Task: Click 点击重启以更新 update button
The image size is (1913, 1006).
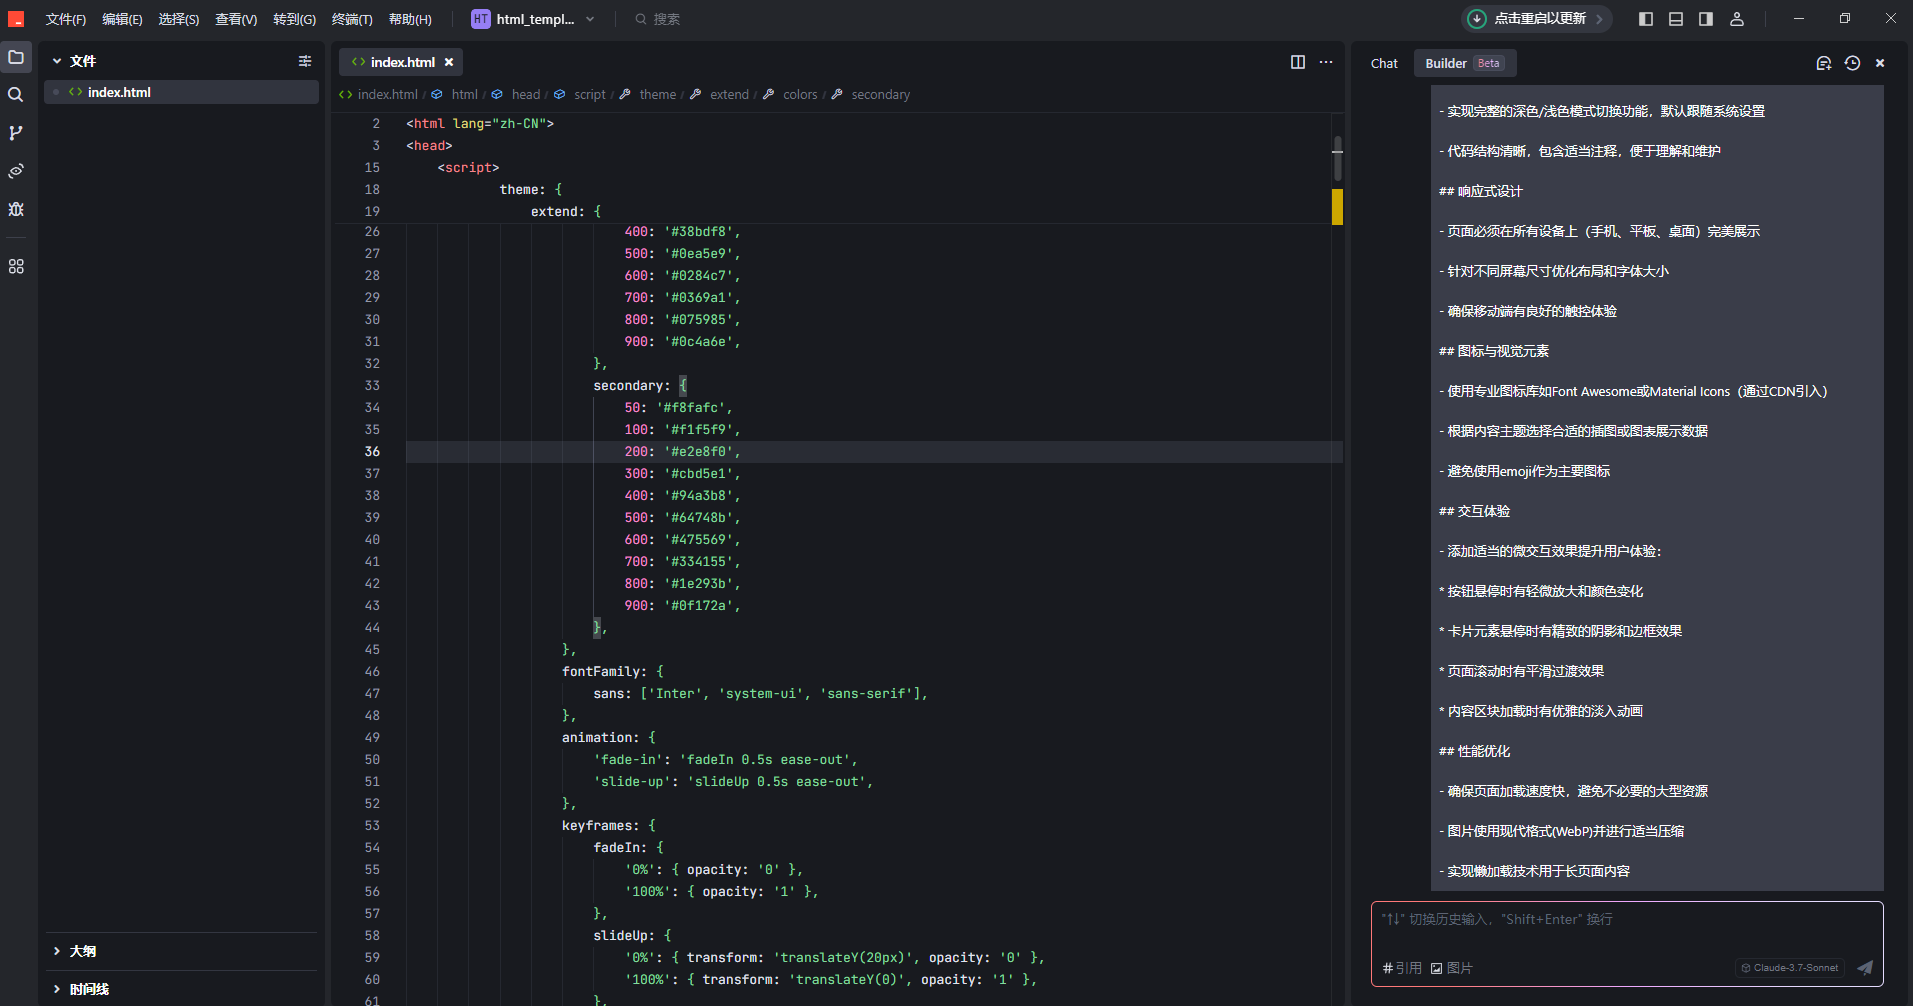Action: coord(1536,19)
